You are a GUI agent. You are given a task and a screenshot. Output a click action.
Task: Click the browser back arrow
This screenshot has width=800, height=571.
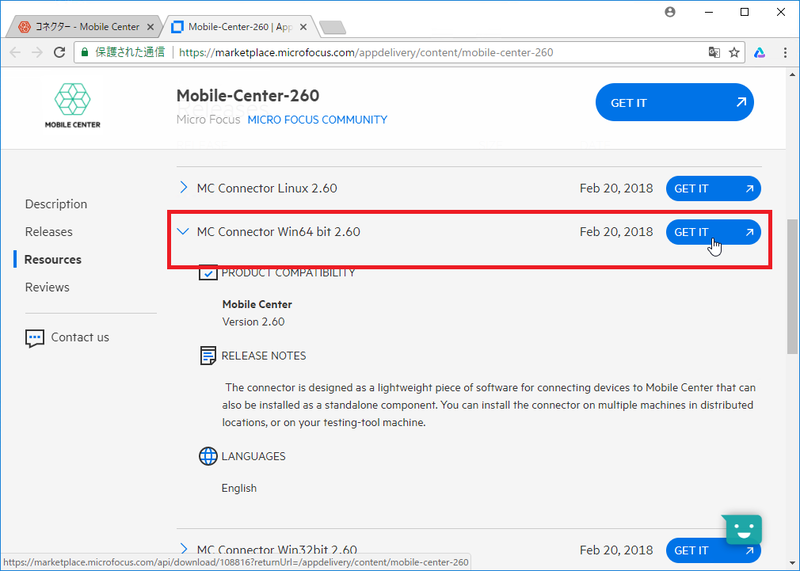(x=14, y=52)
